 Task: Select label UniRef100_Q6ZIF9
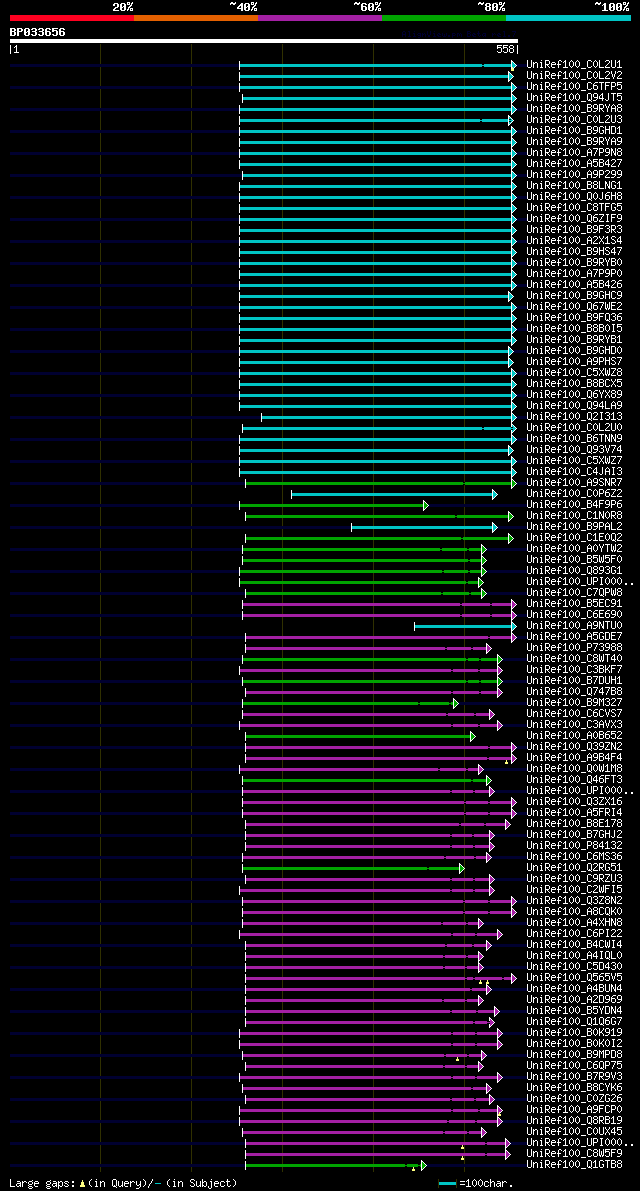(x=574, y=220)
